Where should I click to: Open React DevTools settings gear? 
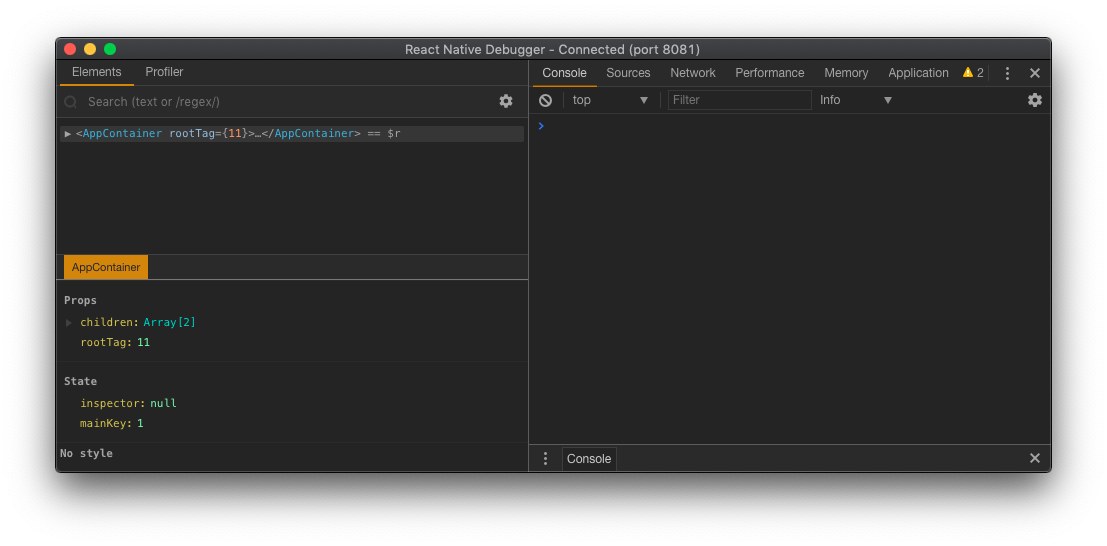506,101
